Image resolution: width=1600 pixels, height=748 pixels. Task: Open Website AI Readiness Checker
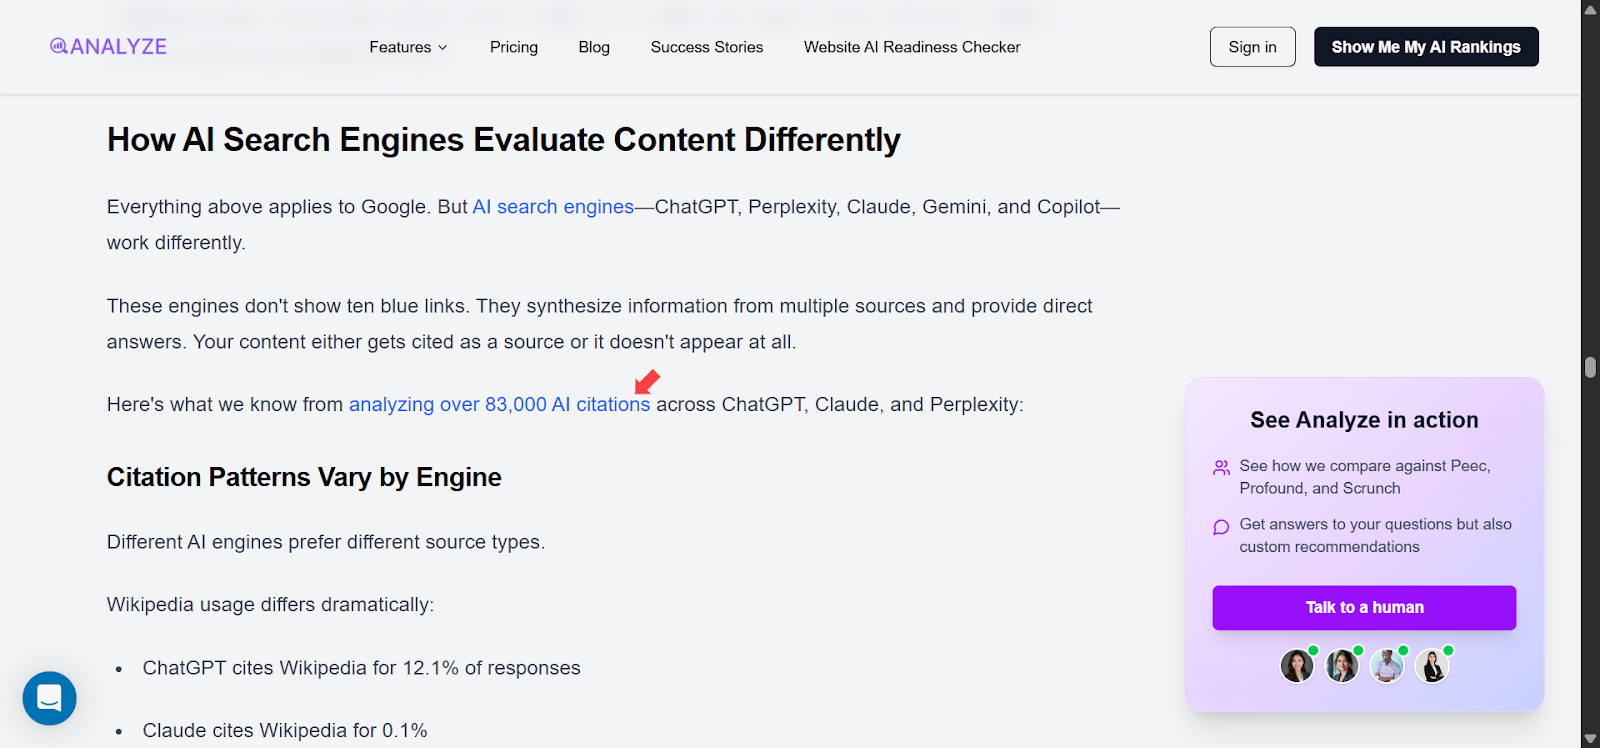[912, 47]
